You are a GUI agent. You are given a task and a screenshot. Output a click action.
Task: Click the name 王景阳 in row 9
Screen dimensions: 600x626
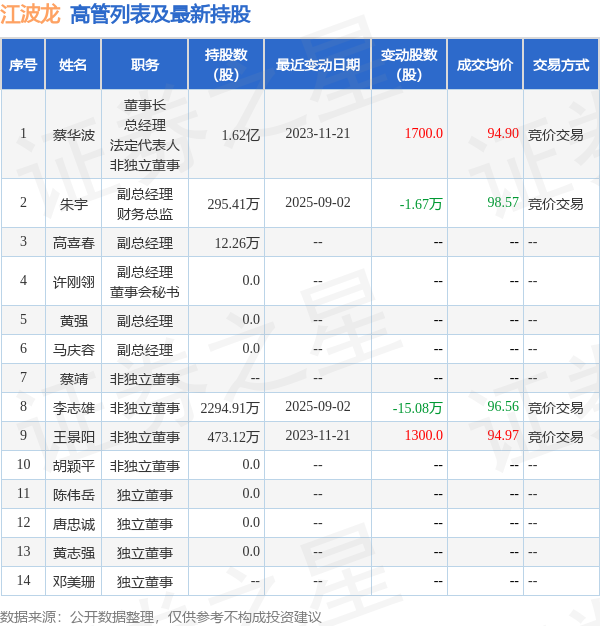pyautogui.click(x=73, y=437)
